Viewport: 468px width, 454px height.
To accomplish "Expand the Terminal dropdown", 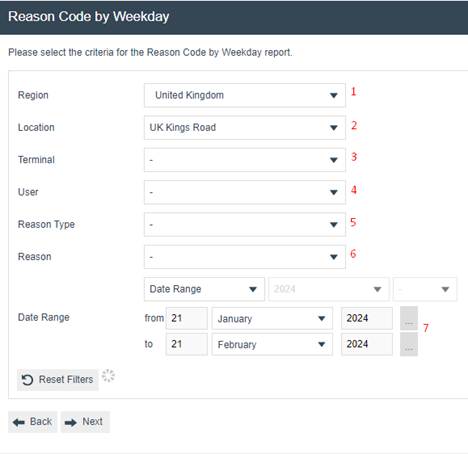I will [x=245, y=160].
